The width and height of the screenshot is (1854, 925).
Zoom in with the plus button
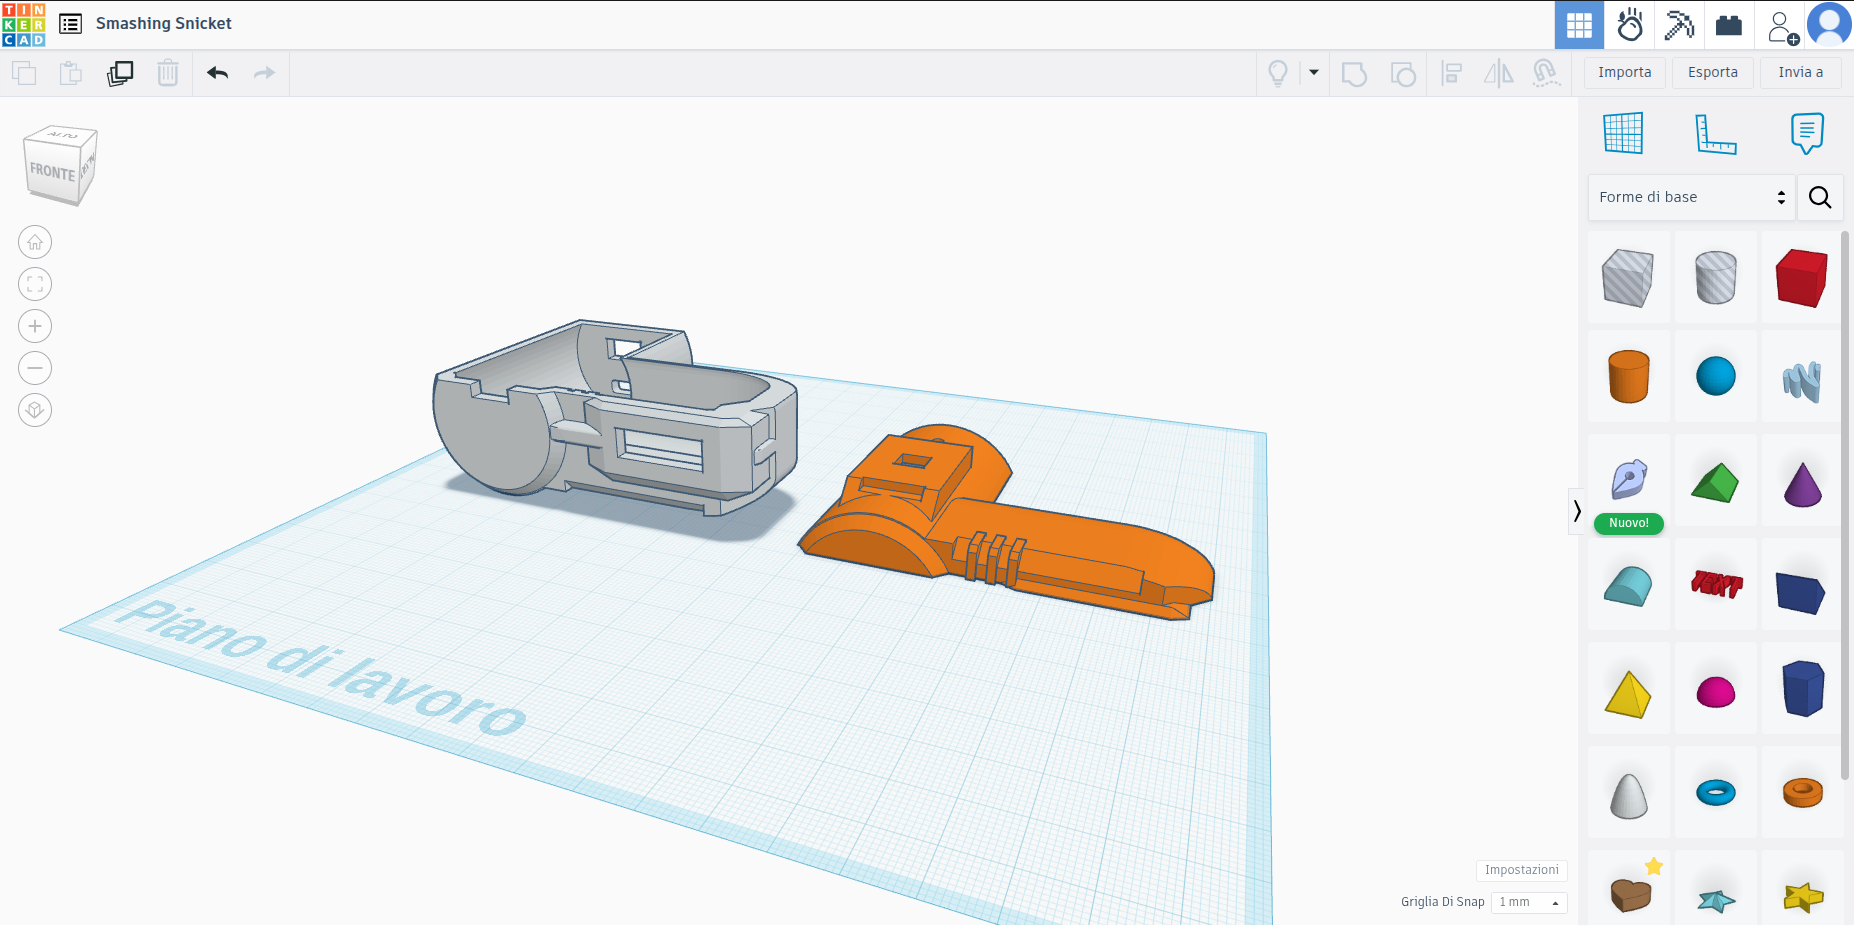click(35, 326)
